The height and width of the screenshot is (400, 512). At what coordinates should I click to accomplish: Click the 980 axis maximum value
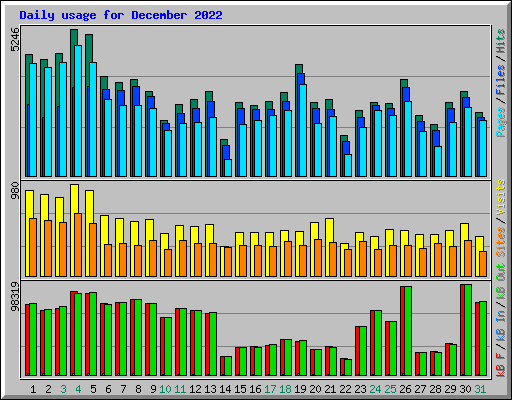(15, 190)
